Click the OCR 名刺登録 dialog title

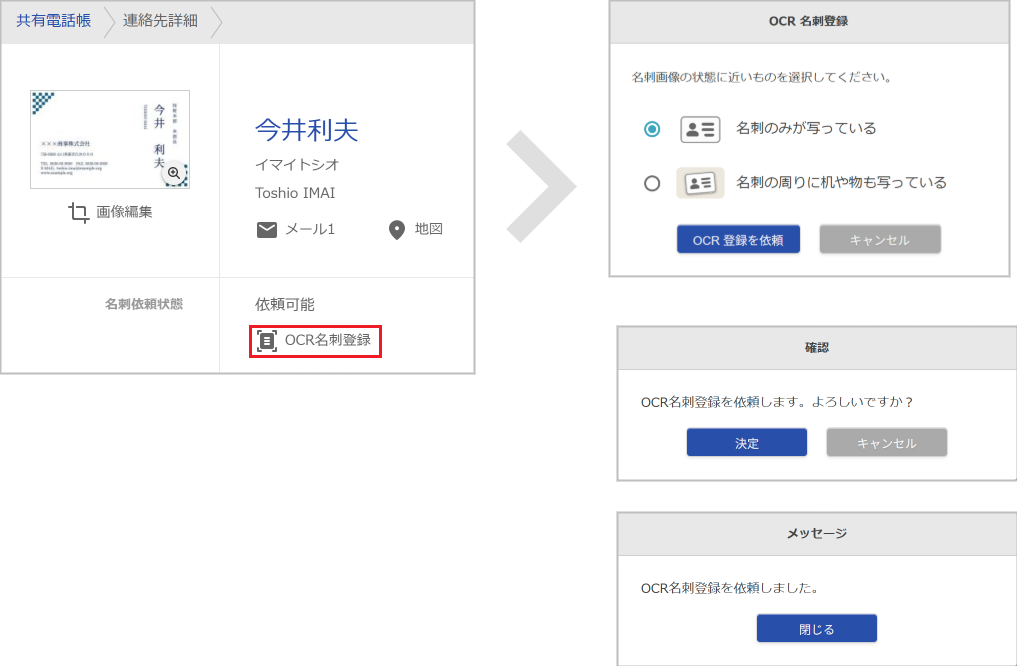pos(808,21)
